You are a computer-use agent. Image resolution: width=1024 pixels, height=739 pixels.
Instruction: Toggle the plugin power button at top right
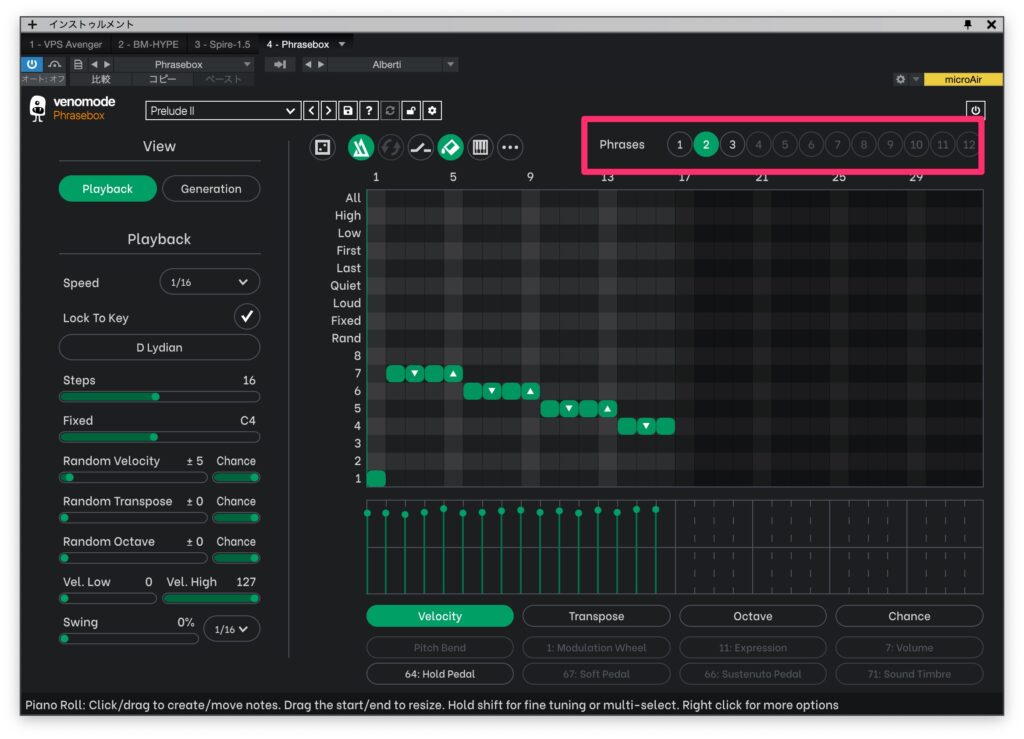click(975, 110)
